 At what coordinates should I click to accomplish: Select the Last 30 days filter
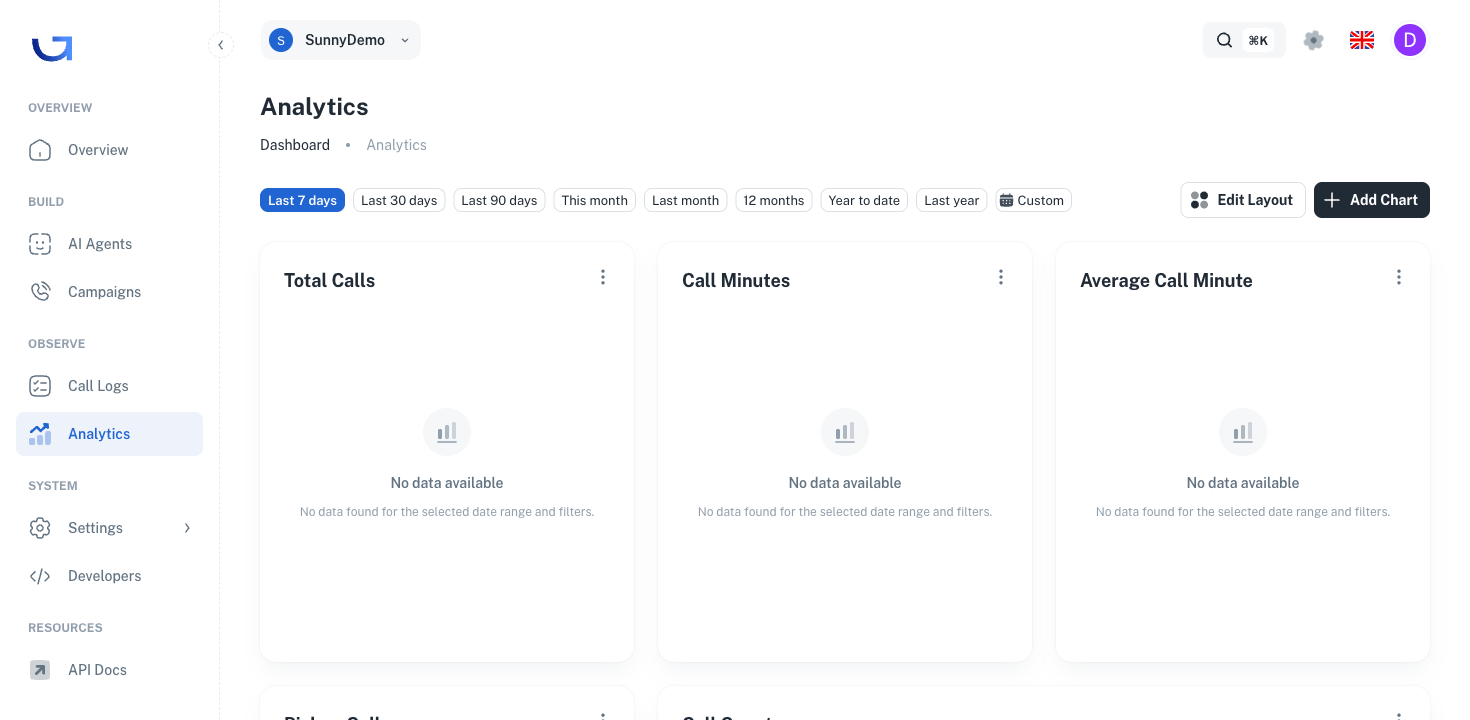[x=399, y=200]
